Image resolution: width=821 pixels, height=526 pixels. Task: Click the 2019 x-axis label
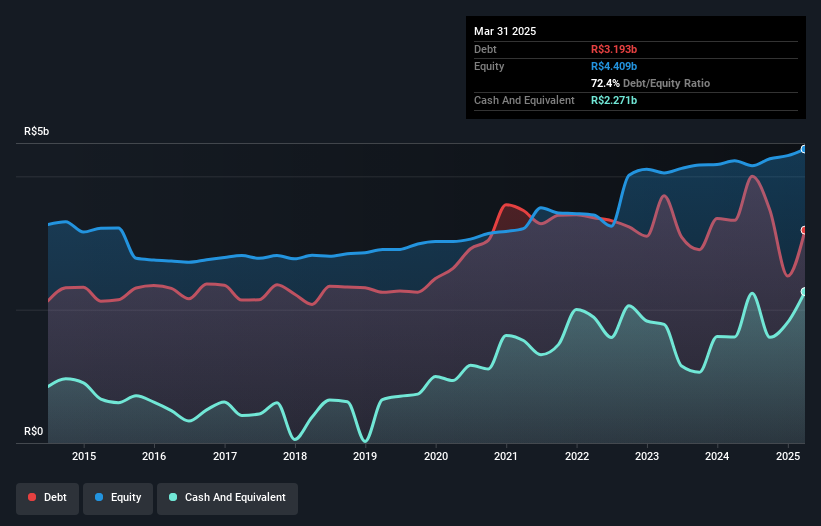(x=365, y=456)
